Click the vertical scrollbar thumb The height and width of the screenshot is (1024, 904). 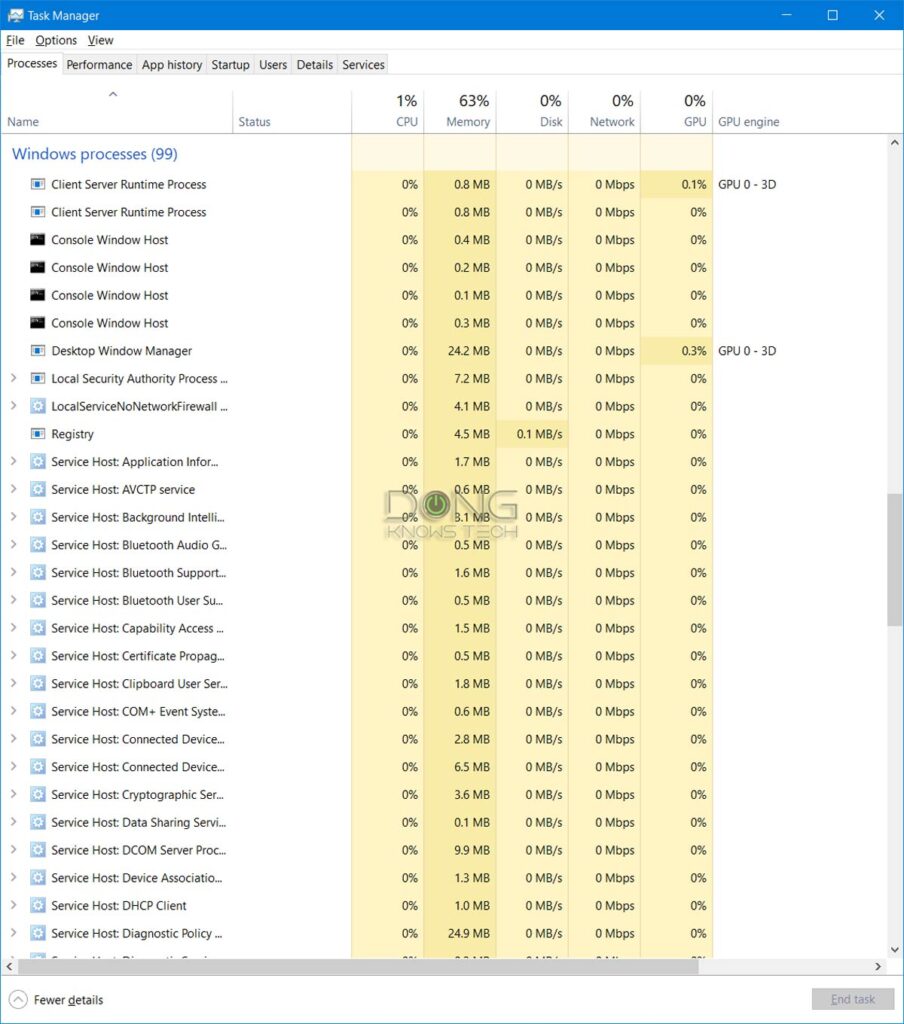894,560
